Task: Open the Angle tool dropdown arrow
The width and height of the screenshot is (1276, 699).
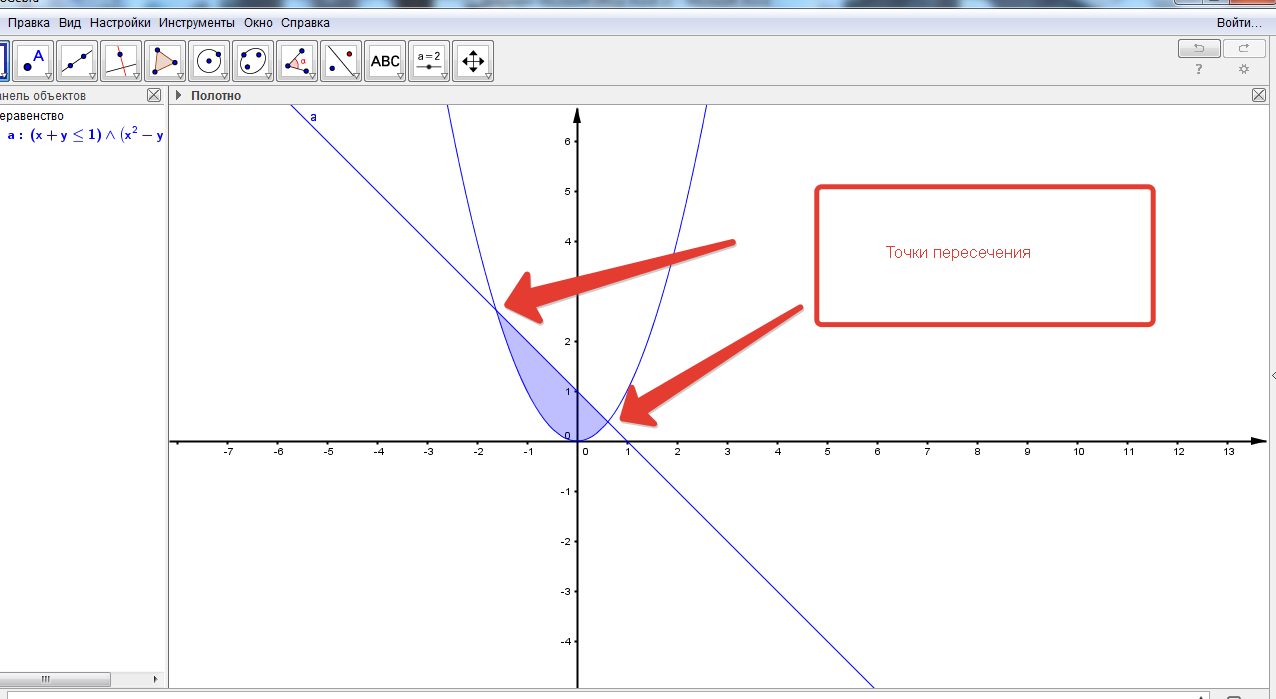Action: tap(312, 76)
